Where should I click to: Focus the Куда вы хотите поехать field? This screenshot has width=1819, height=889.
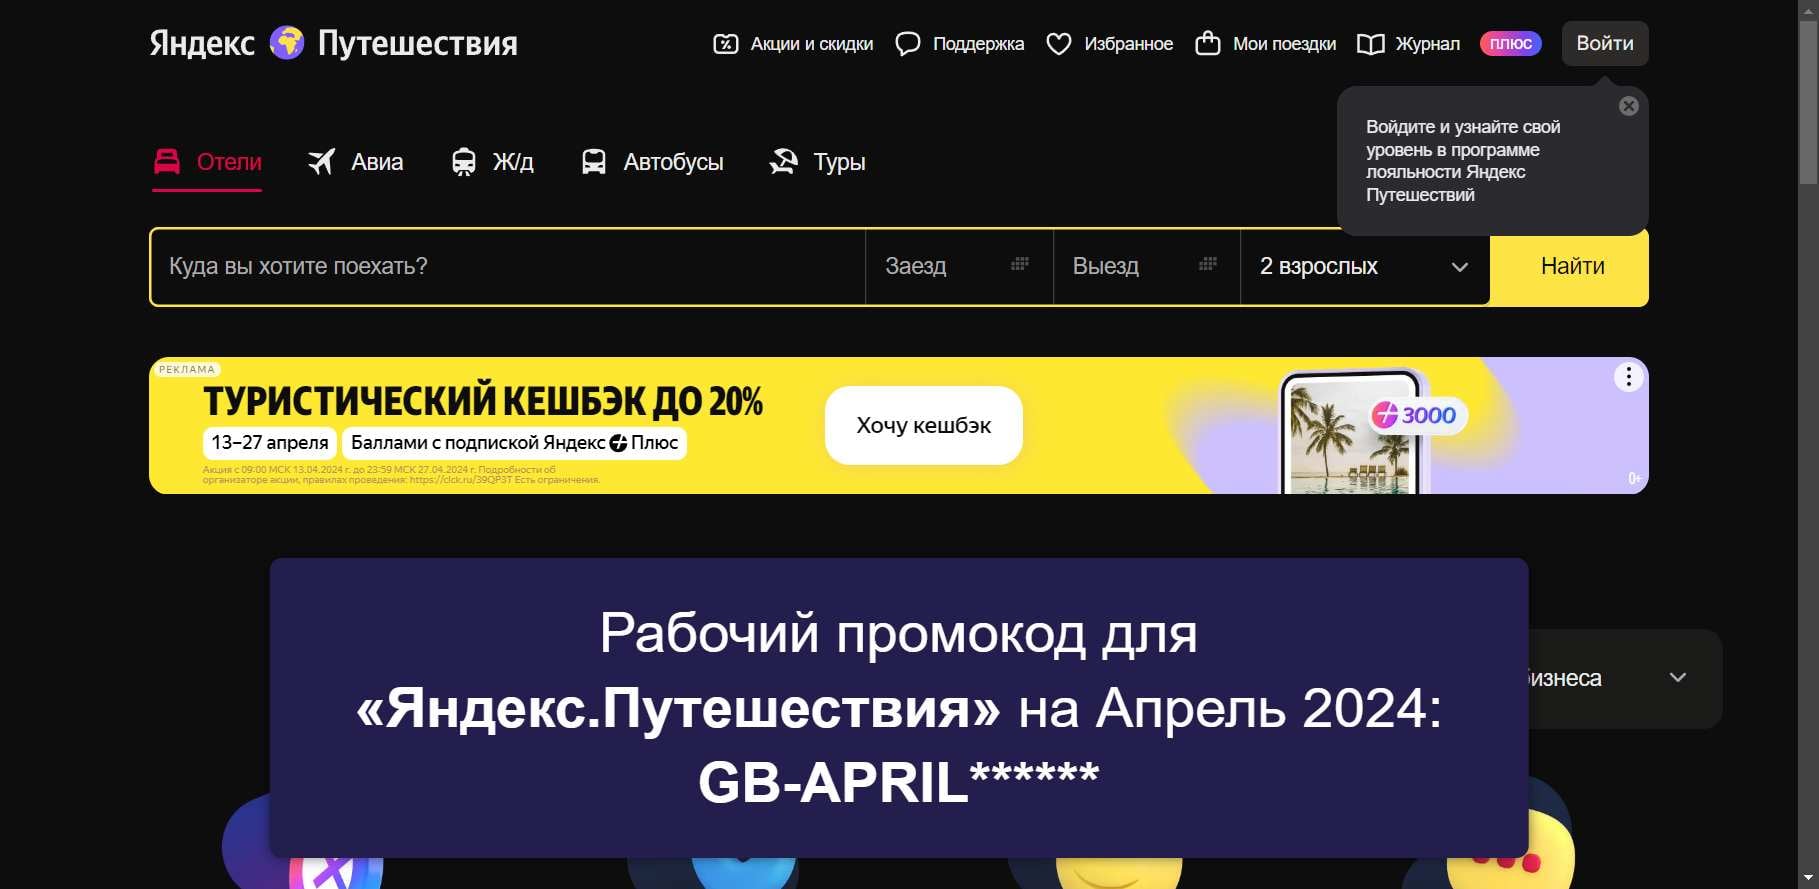coord(507,267)
